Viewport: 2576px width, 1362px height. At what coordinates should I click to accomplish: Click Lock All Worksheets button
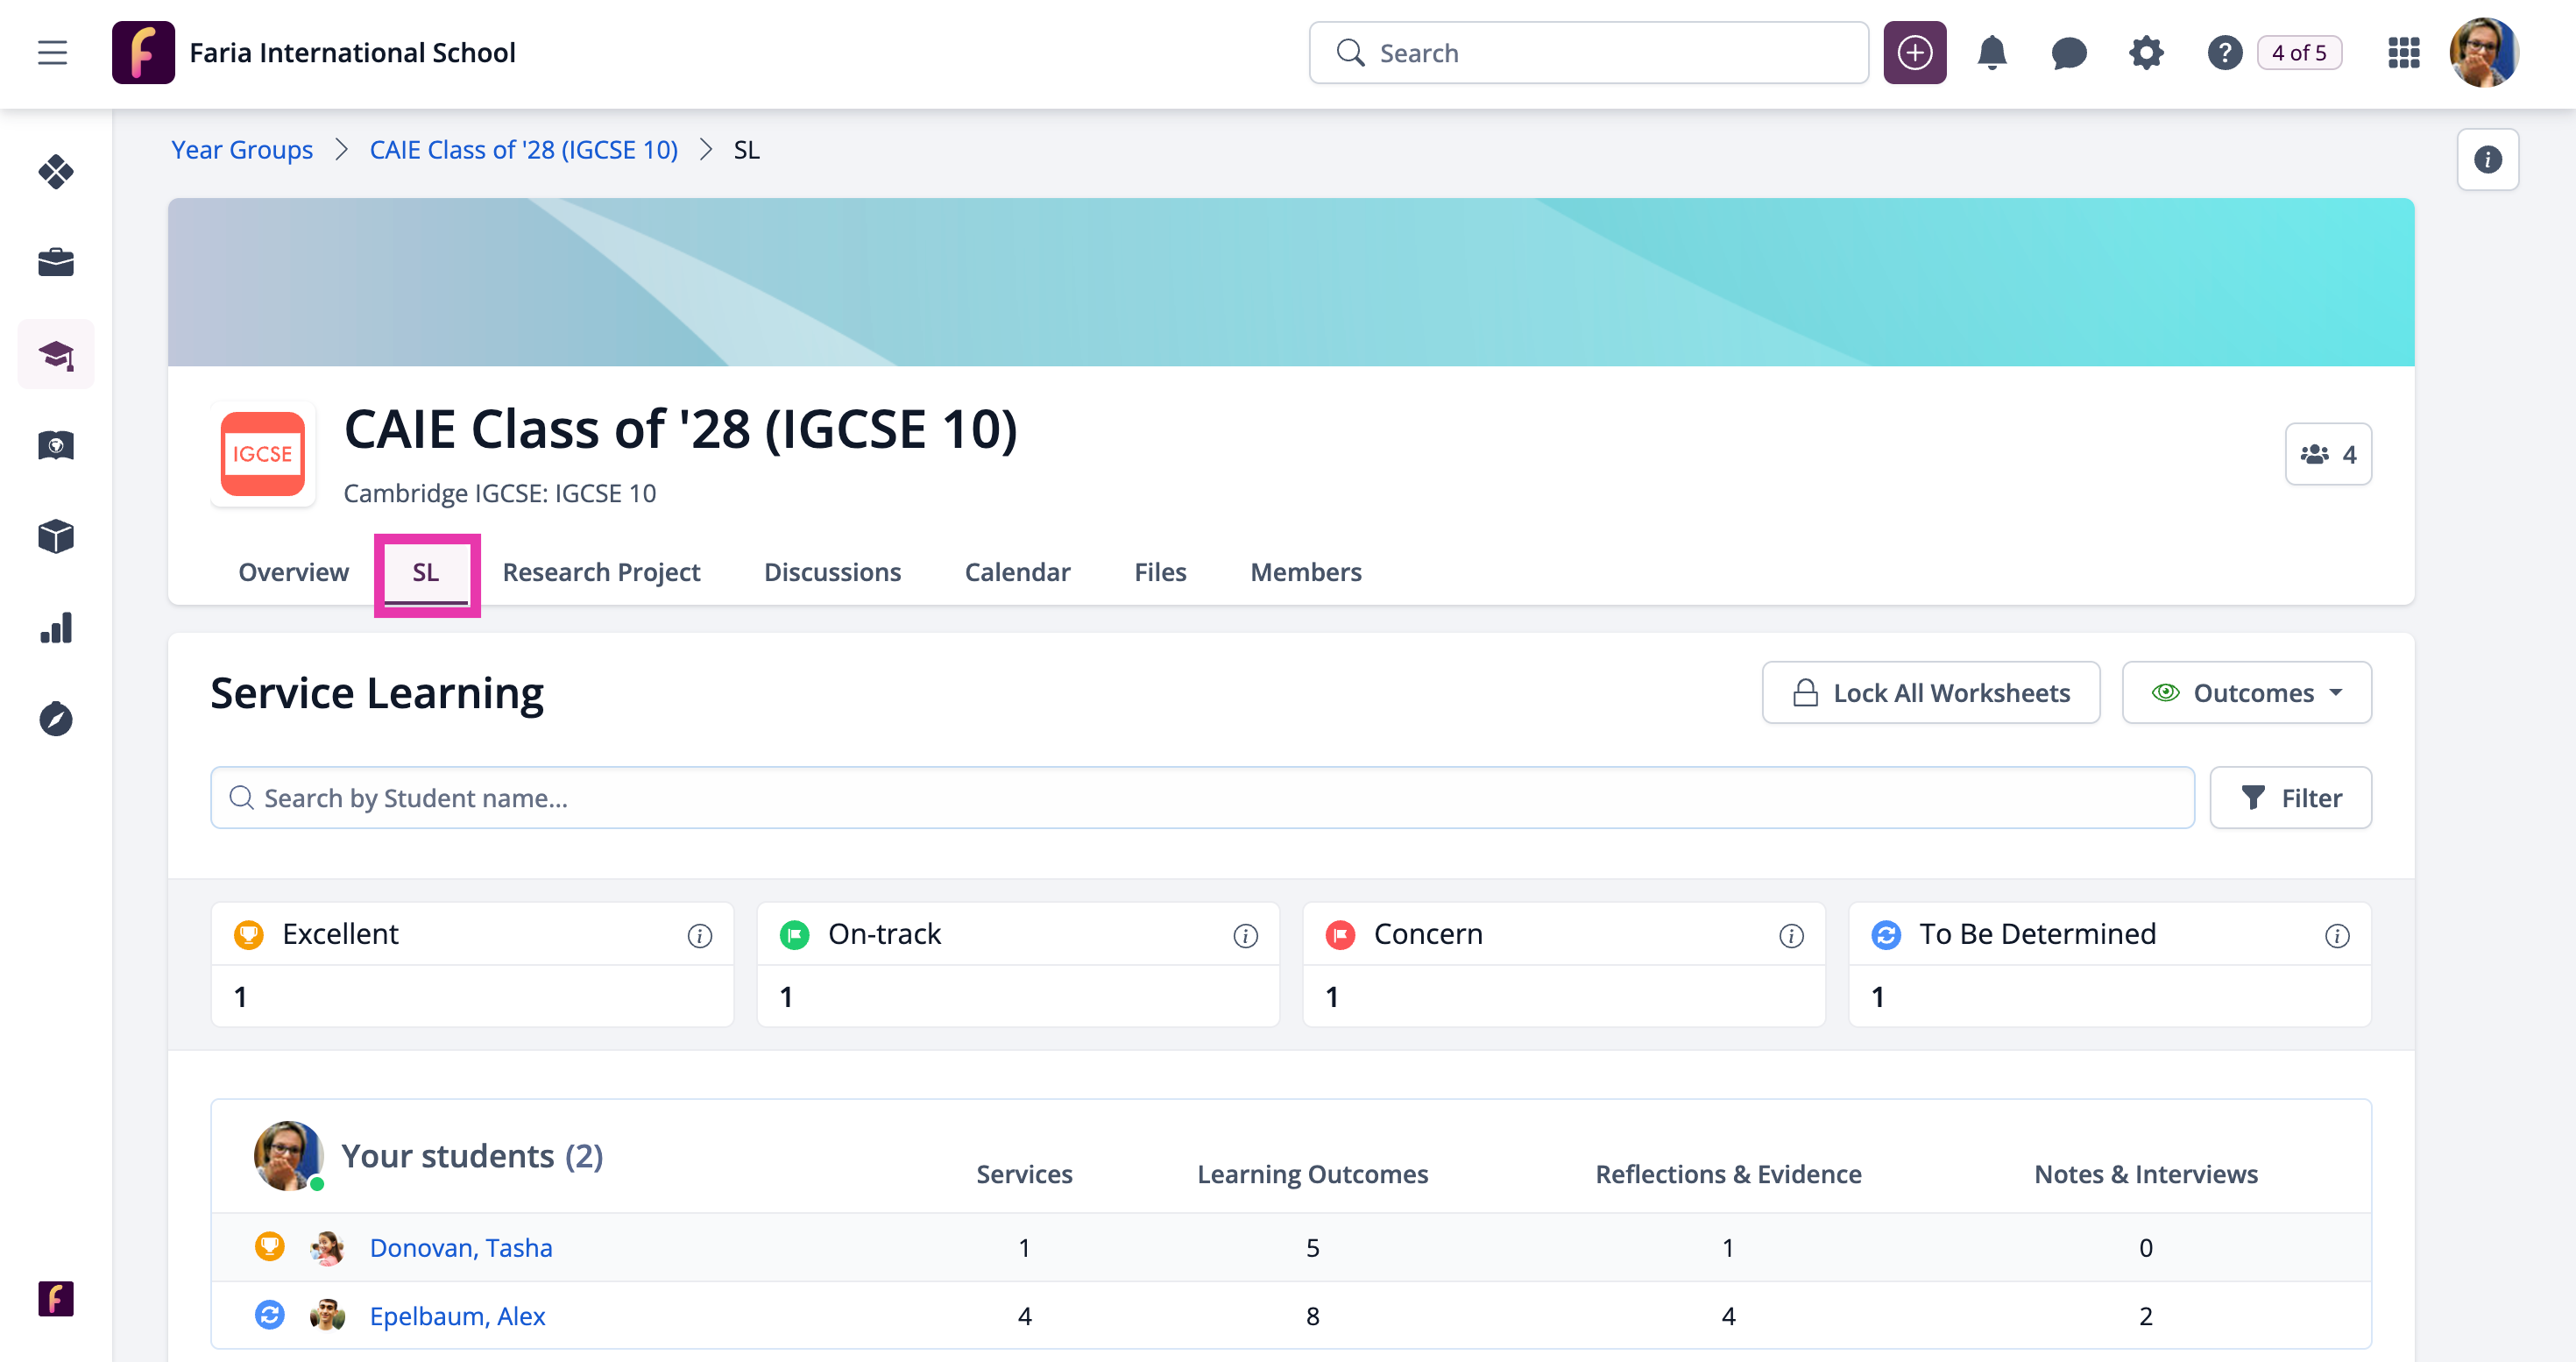[1930, 693]
